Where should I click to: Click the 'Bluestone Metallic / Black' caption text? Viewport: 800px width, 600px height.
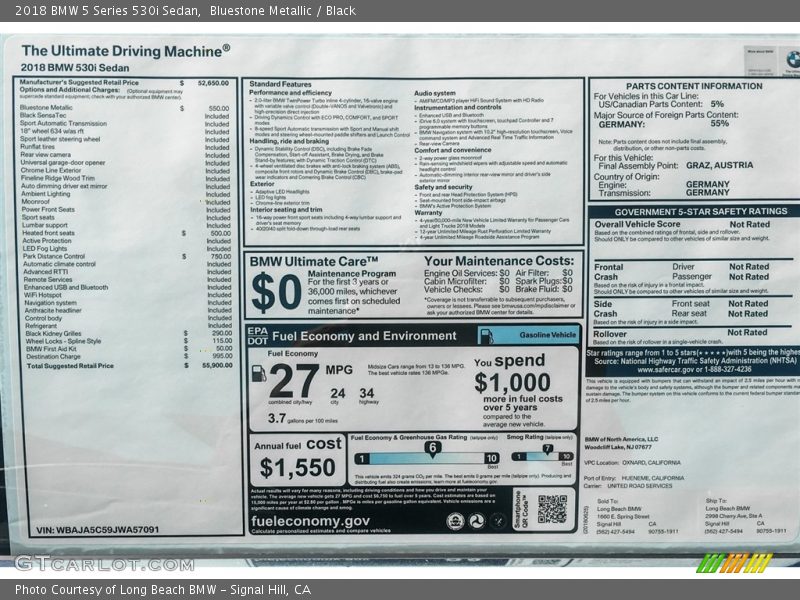(283, 10)
